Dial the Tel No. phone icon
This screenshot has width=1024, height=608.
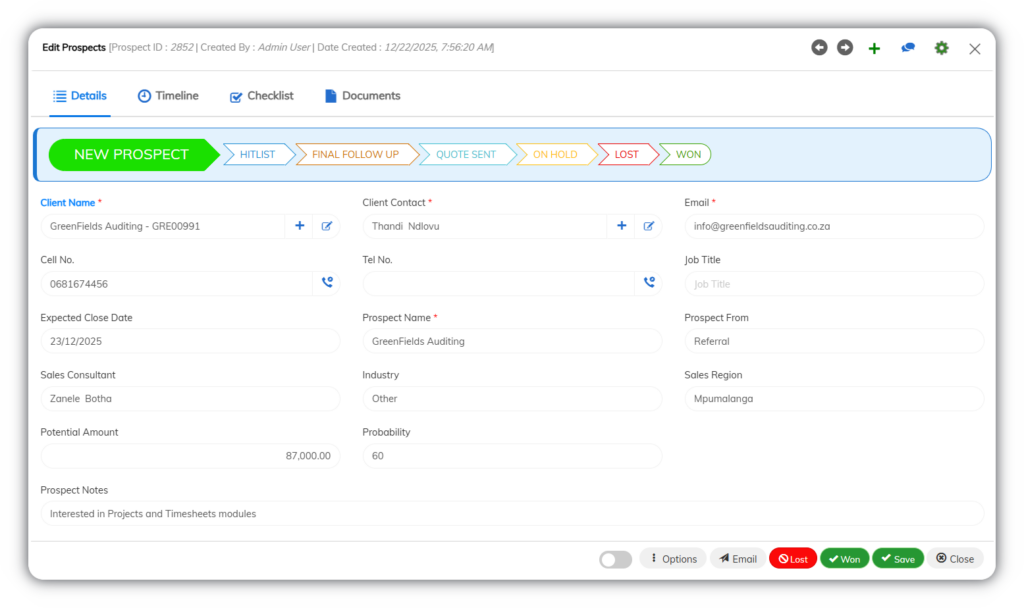click(648, 283)
